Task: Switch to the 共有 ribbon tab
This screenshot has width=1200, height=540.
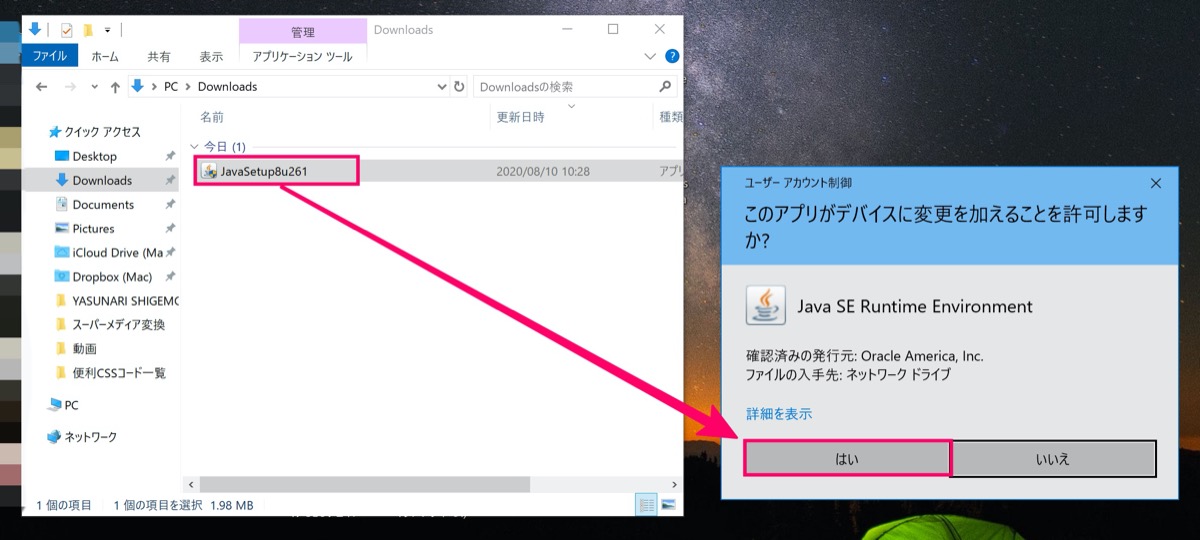Action: pyautogui.click(x=159, y=57)
